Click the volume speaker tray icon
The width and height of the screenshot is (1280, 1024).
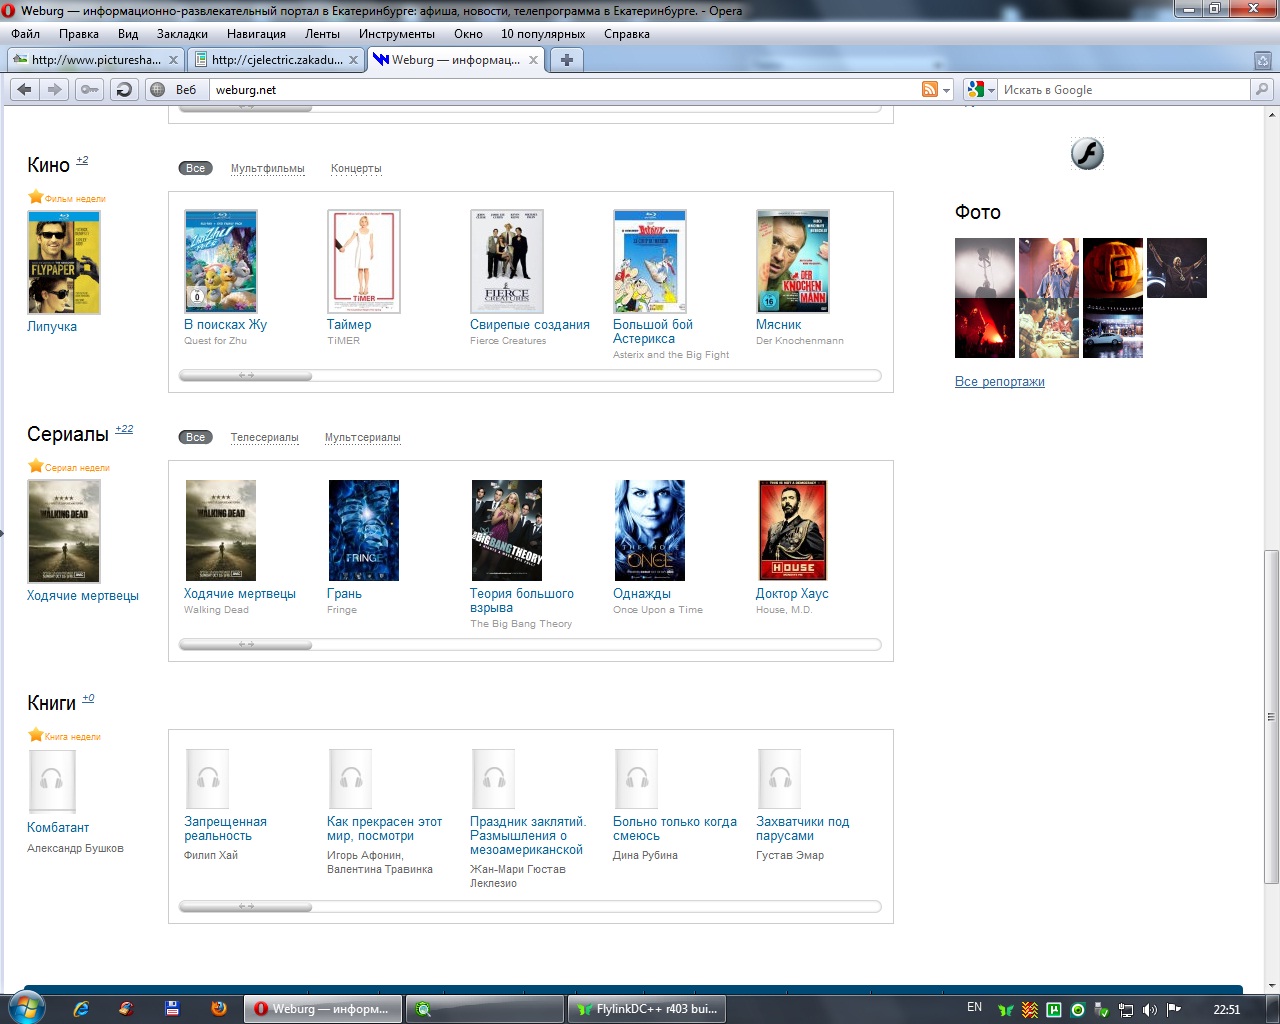pyautogui.click(x=1149, y=1010)
